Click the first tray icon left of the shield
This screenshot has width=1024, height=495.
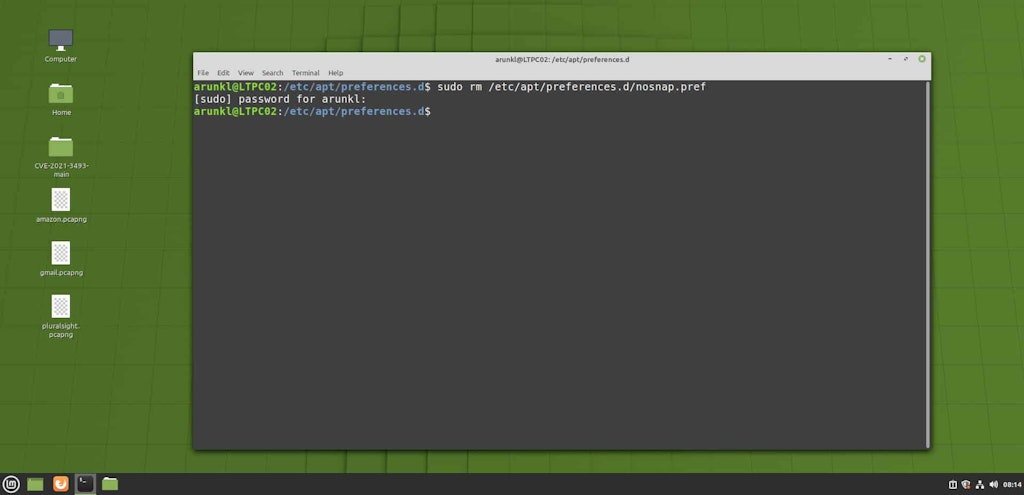(952, 485)
